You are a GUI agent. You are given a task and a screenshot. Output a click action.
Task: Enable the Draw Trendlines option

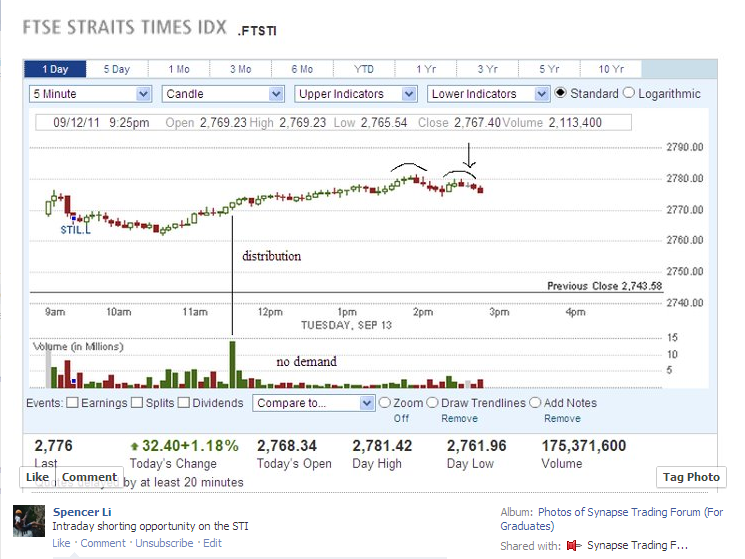[x=432, y=403]
